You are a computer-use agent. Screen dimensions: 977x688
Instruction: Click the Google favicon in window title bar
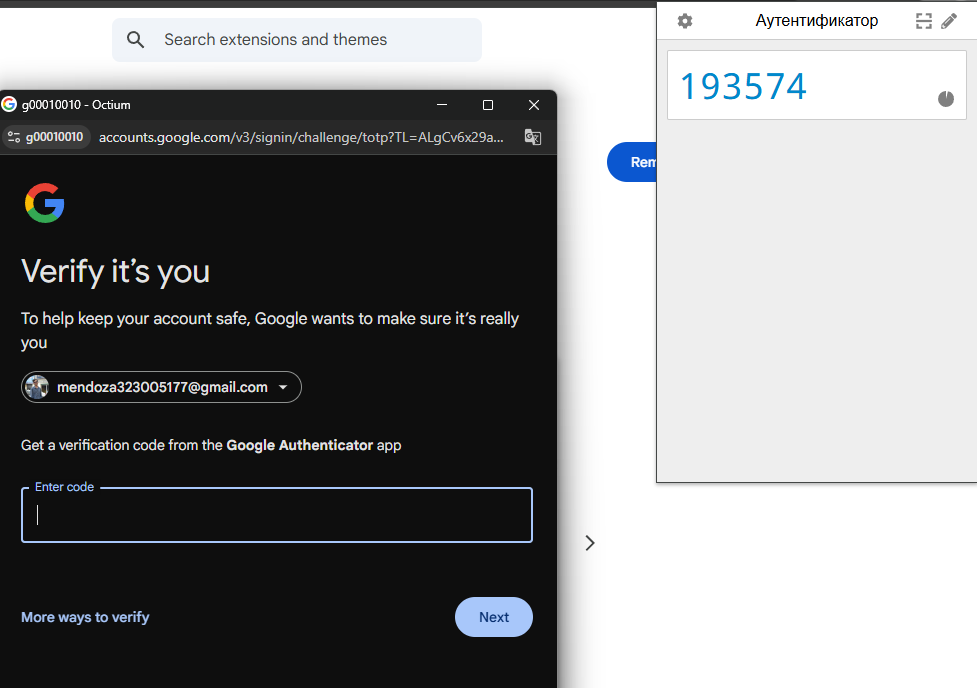point(9,104)
